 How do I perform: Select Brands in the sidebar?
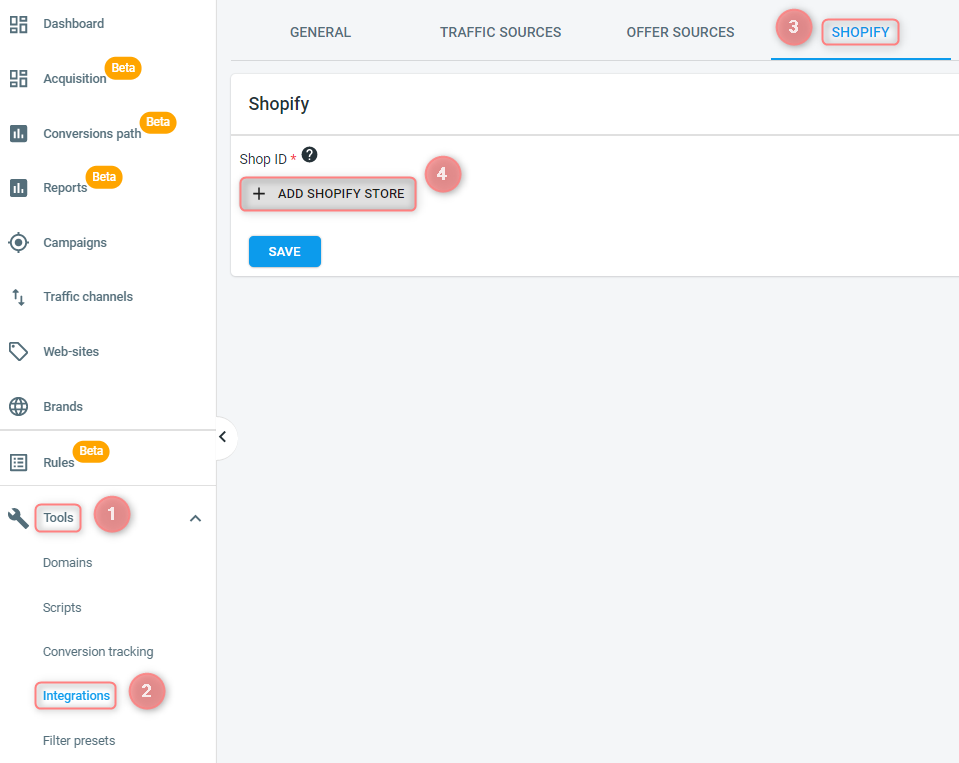[63, 407]
